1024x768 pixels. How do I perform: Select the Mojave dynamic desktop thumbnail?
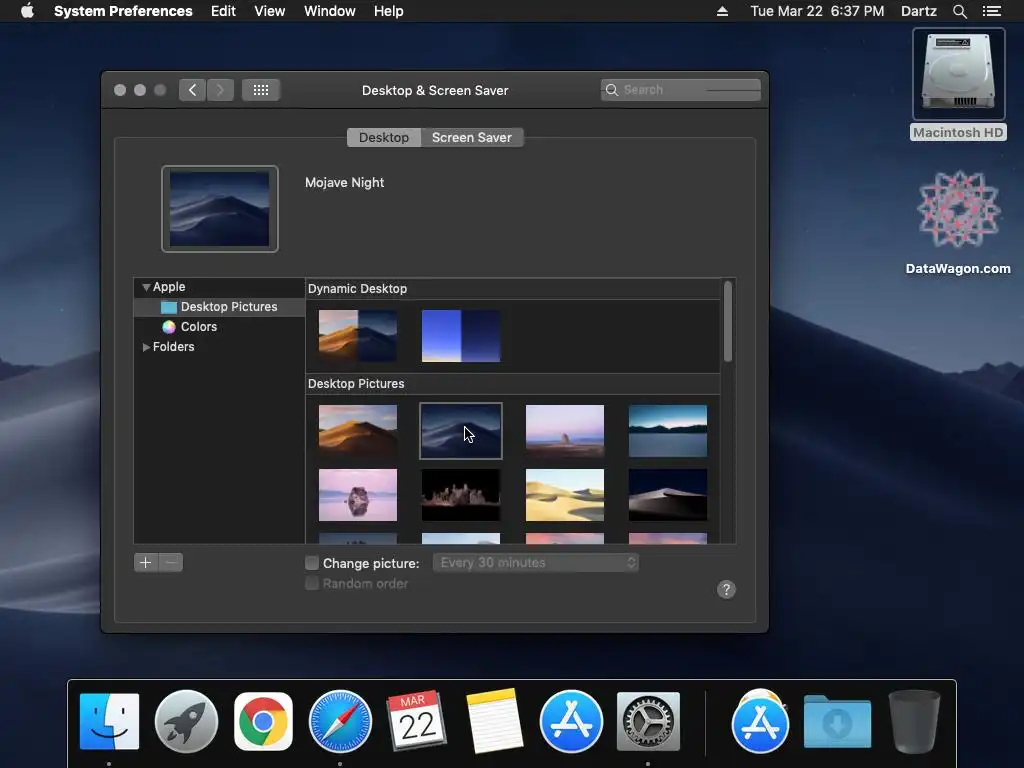[x=358, y=336]
